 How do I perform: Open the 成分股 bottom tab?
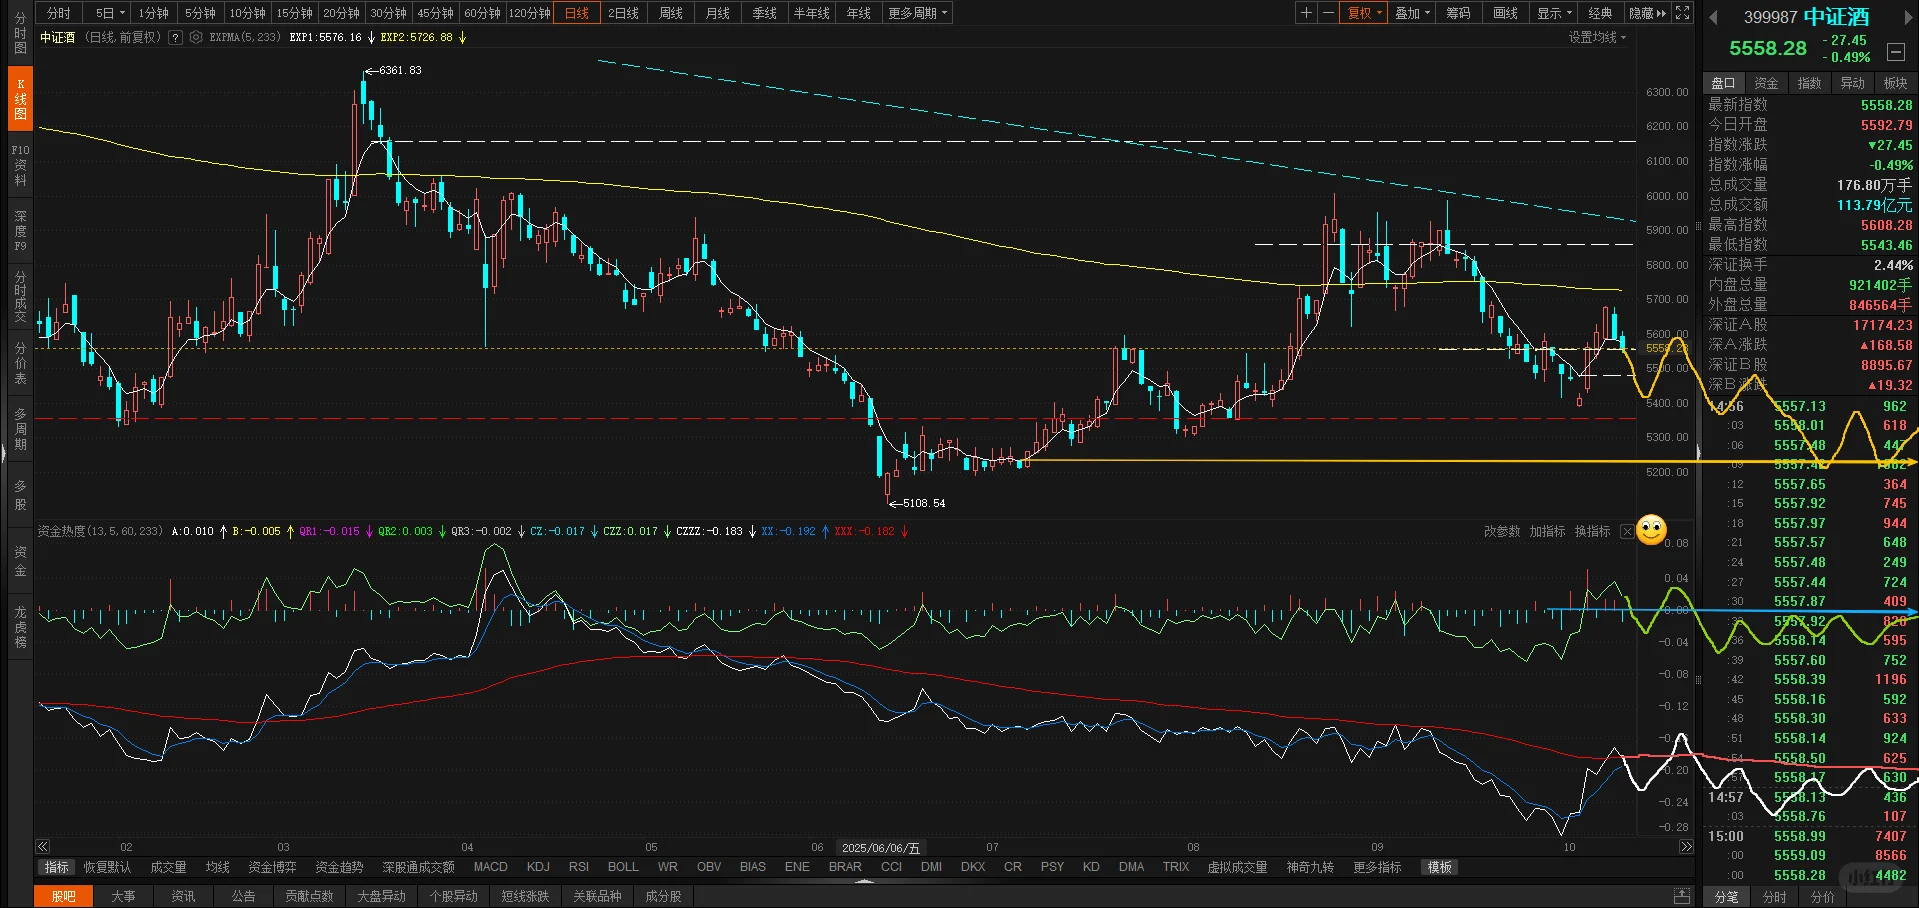point(663,896)
